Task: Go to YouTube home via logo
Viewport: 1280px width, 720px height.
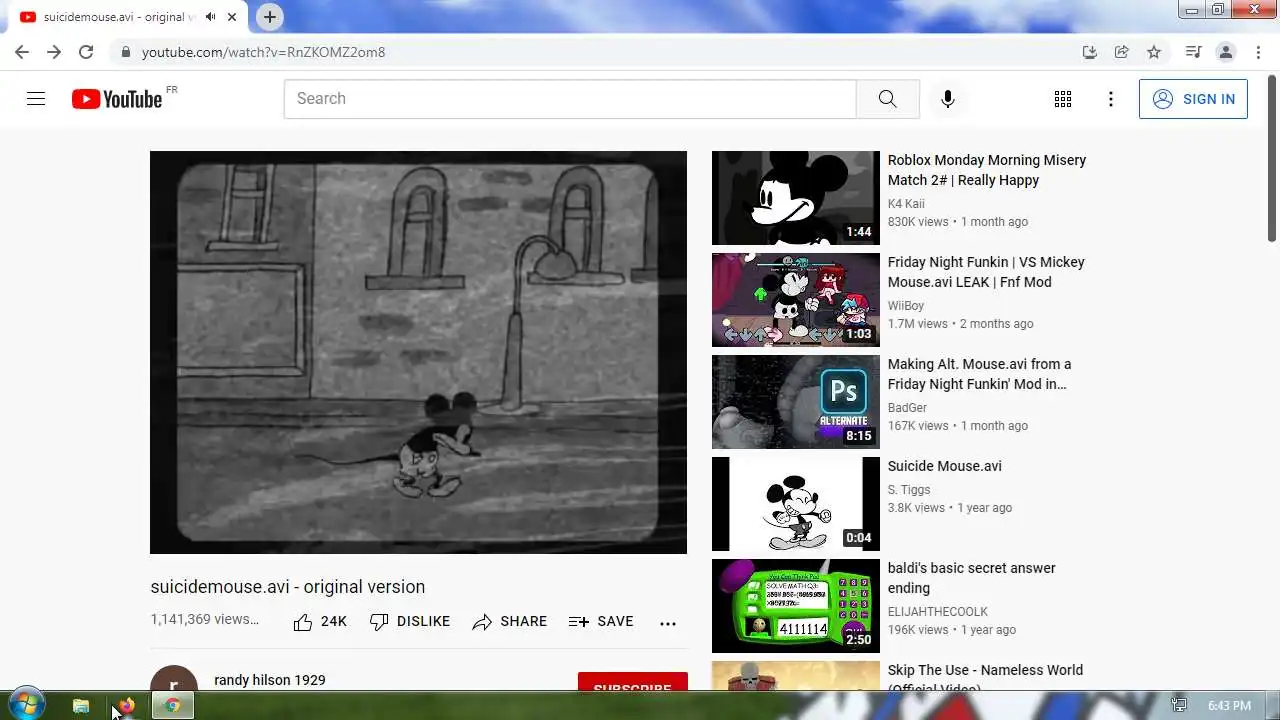Action: click(x=117, y=99)
